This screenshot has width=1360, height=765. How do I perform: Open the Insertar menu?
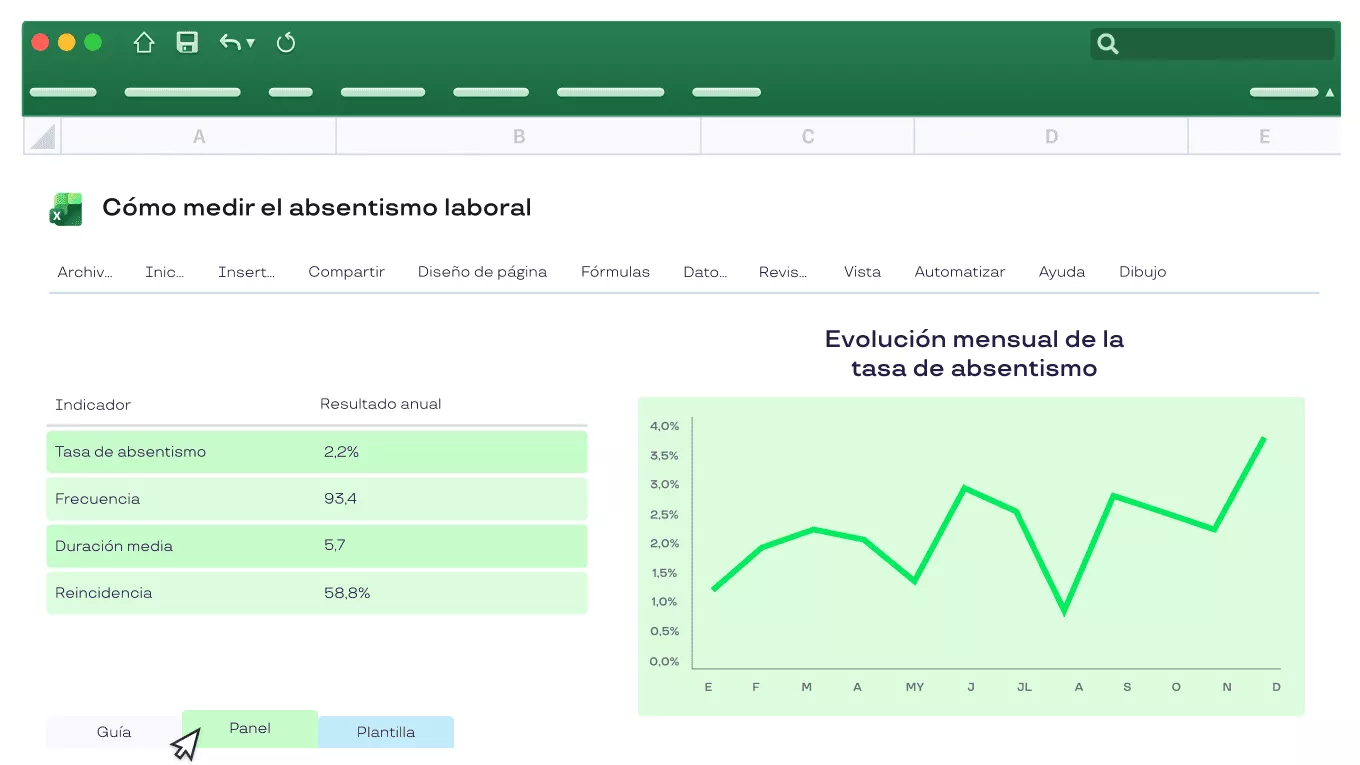pos(247,272)
